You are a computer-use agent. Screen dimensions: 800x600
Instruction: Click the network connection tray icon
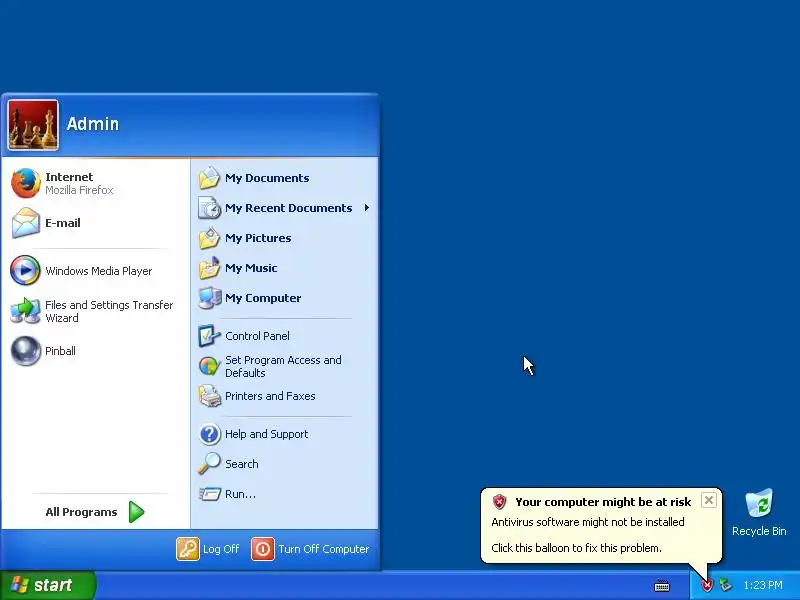click(725, 585)
